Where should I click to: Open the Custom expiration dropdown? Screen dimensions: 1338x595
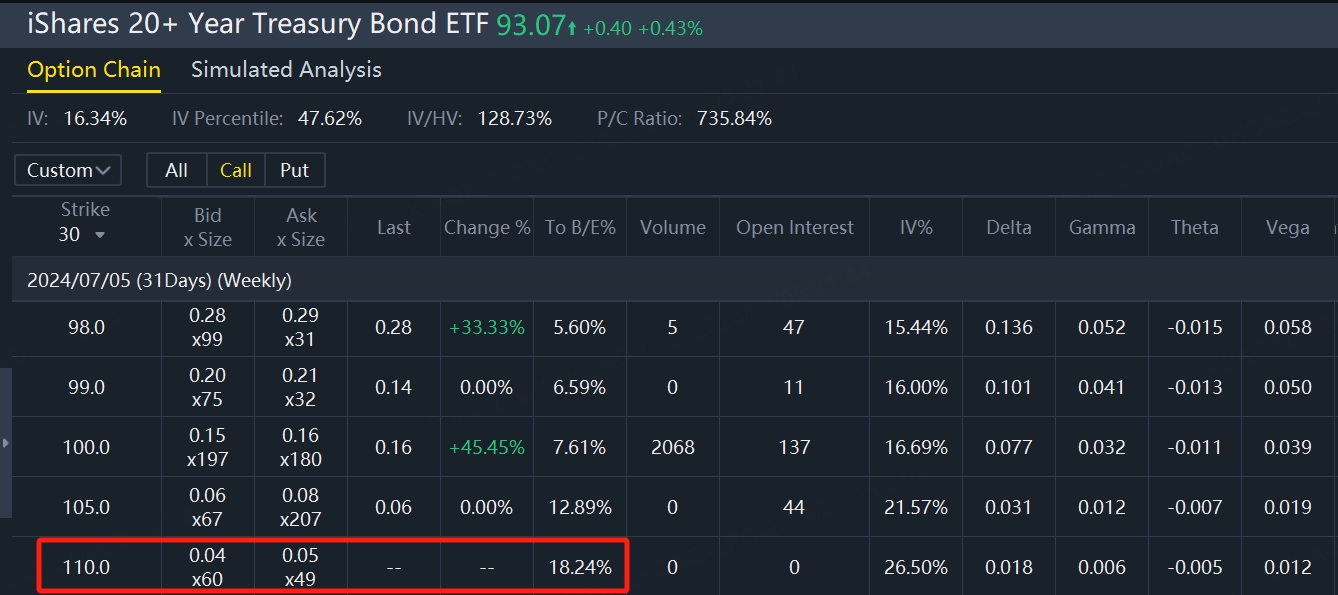[68, 170]
